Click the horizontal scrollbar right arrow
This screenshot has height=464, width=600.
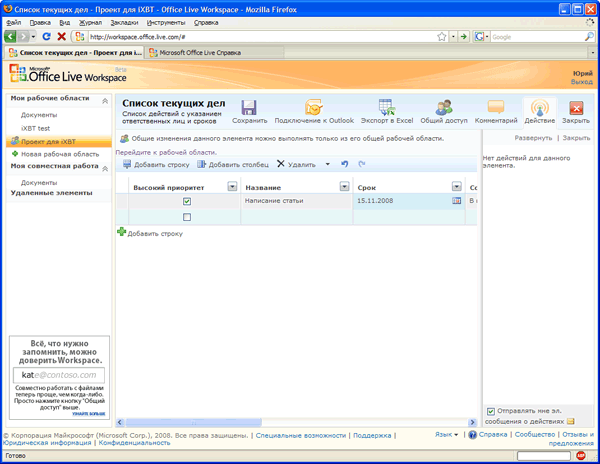[473, 422]
